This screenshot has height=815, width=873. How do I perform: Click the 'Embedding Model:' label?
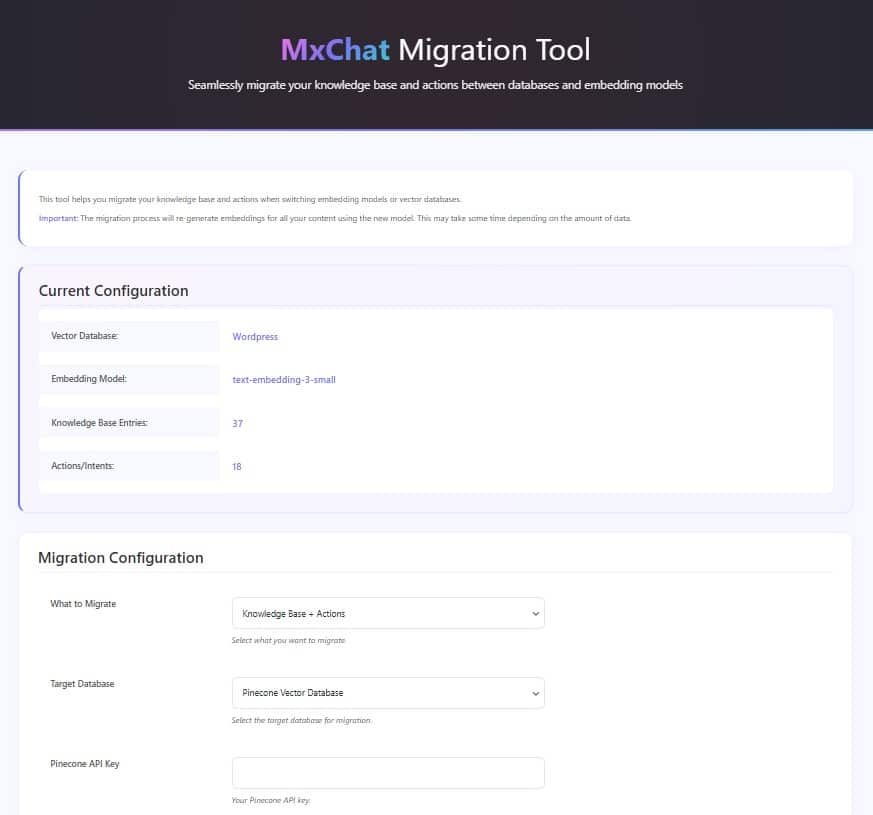click(x=89, y=379)
